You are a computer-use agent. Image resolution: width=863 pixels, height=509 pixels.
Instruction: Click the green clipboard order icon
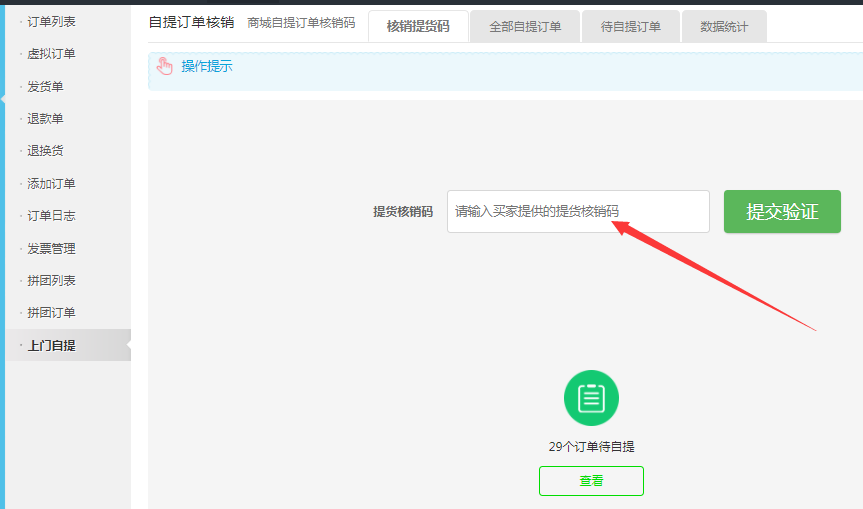(591, 398)
